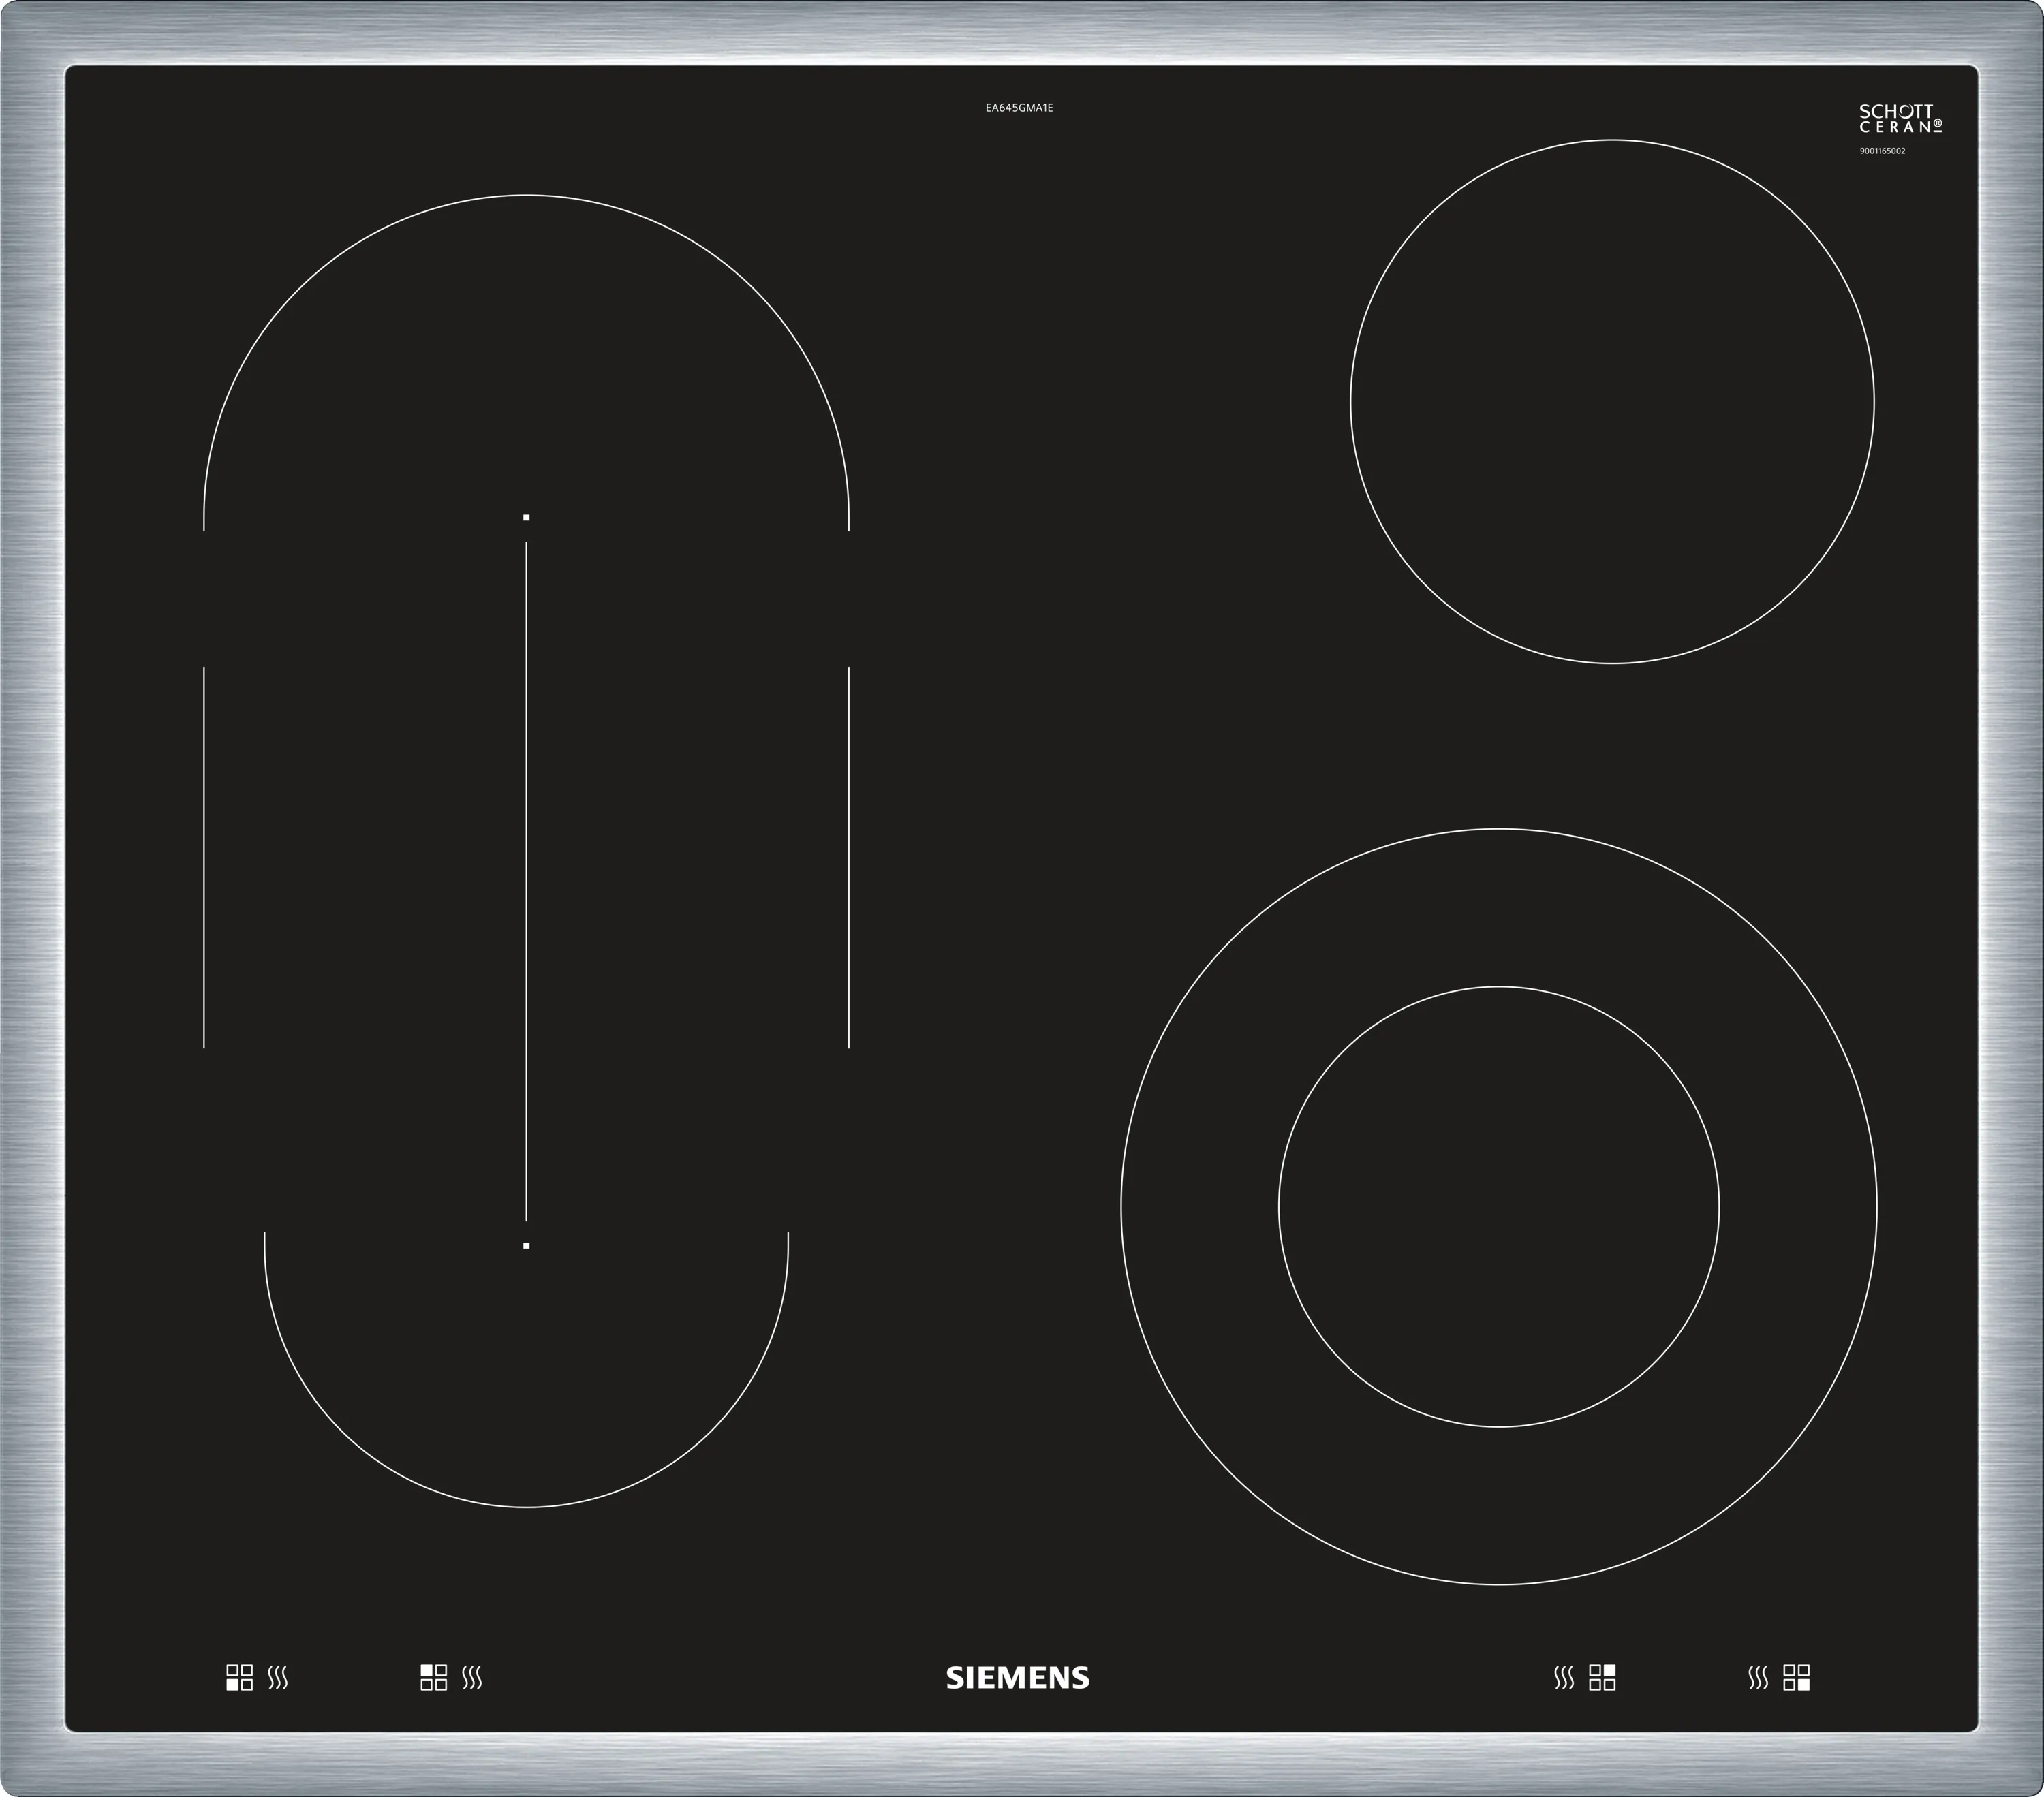Tap the bottom-right zone indicator grid icon

(1796, 1678)
